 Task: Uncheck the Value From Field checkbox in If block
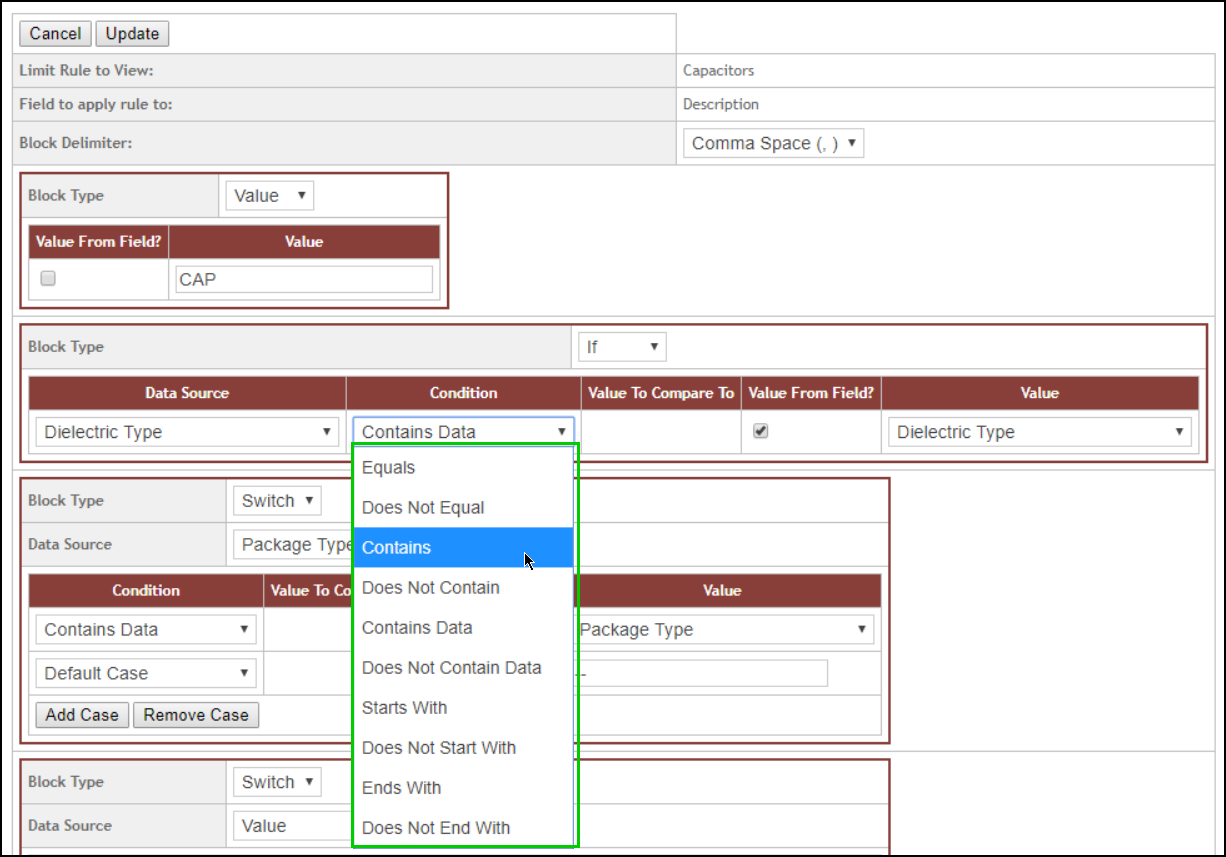760,431
